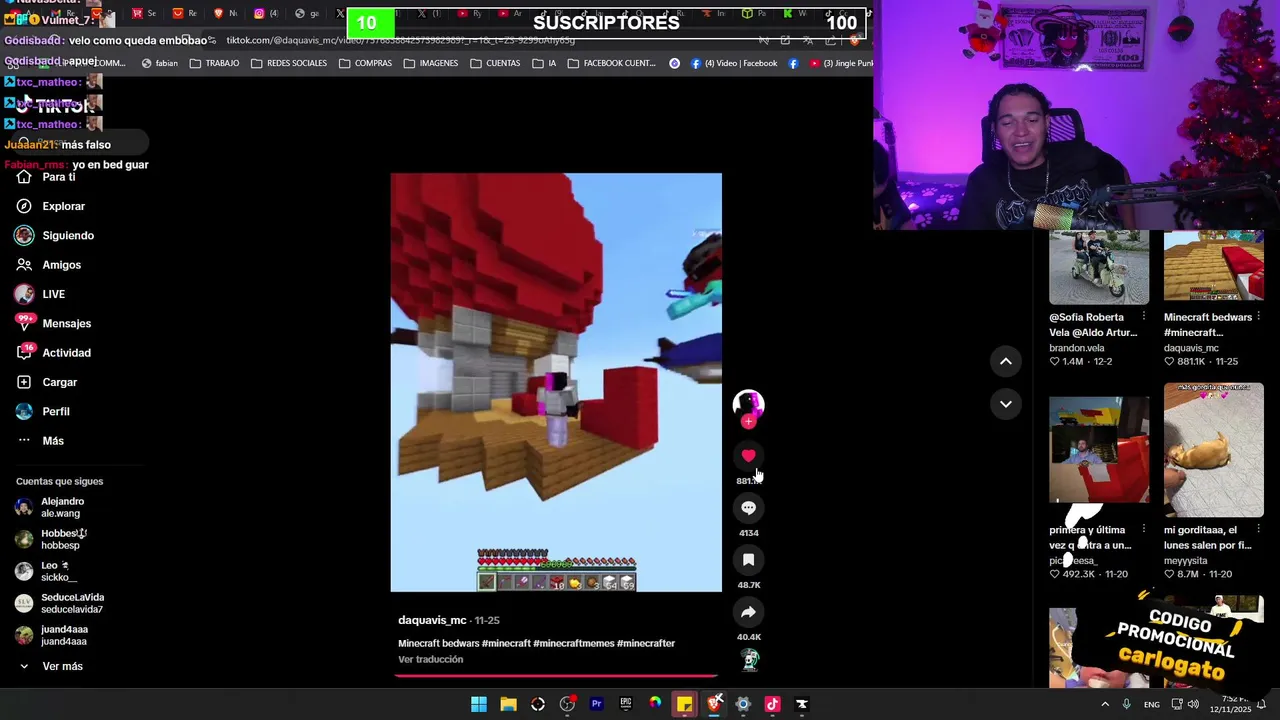This screenshot has height=720, width=1280.
Task: Open Leo sickko__ account
Action: 46,571
